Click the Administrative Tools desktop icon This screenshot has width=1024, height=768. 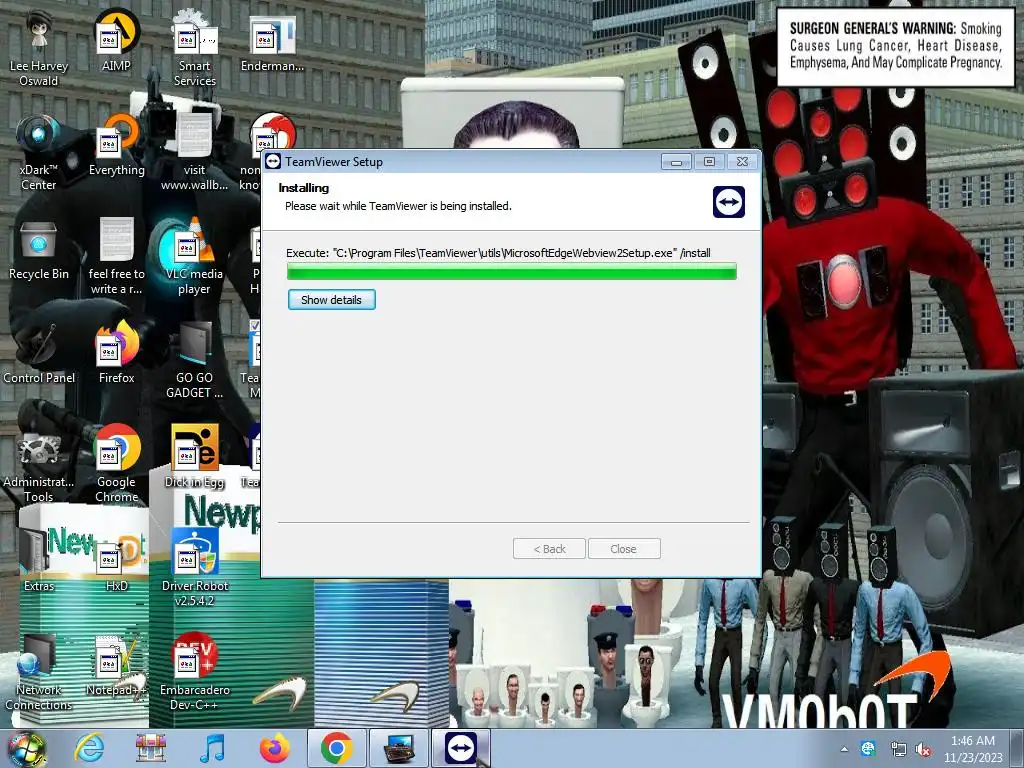point(39,464)
